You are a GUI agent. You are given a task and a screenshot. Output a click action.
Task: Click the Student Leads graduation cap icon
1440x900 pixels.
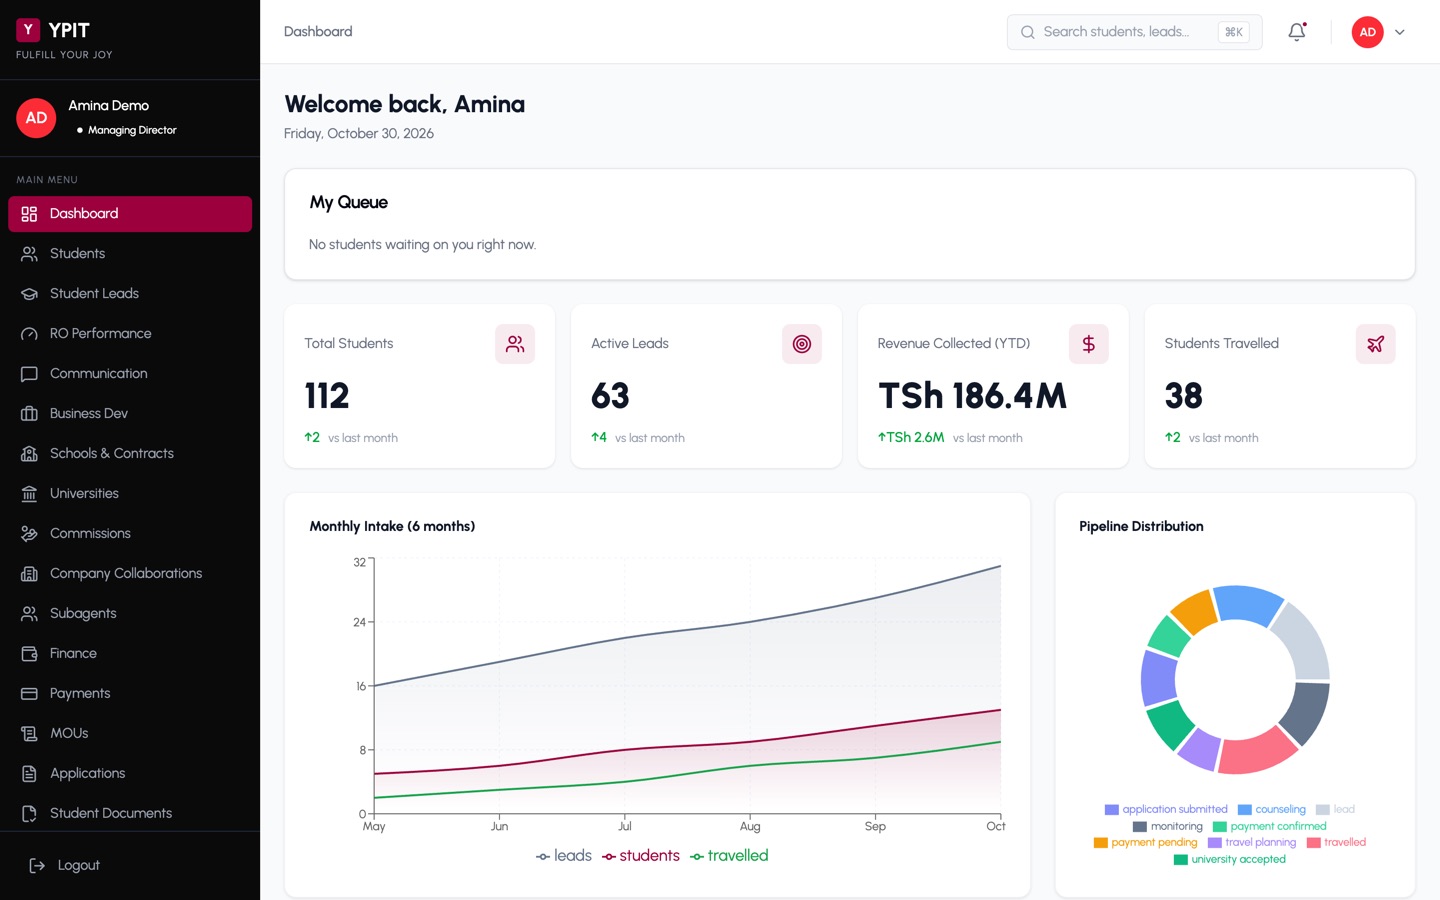29,293
